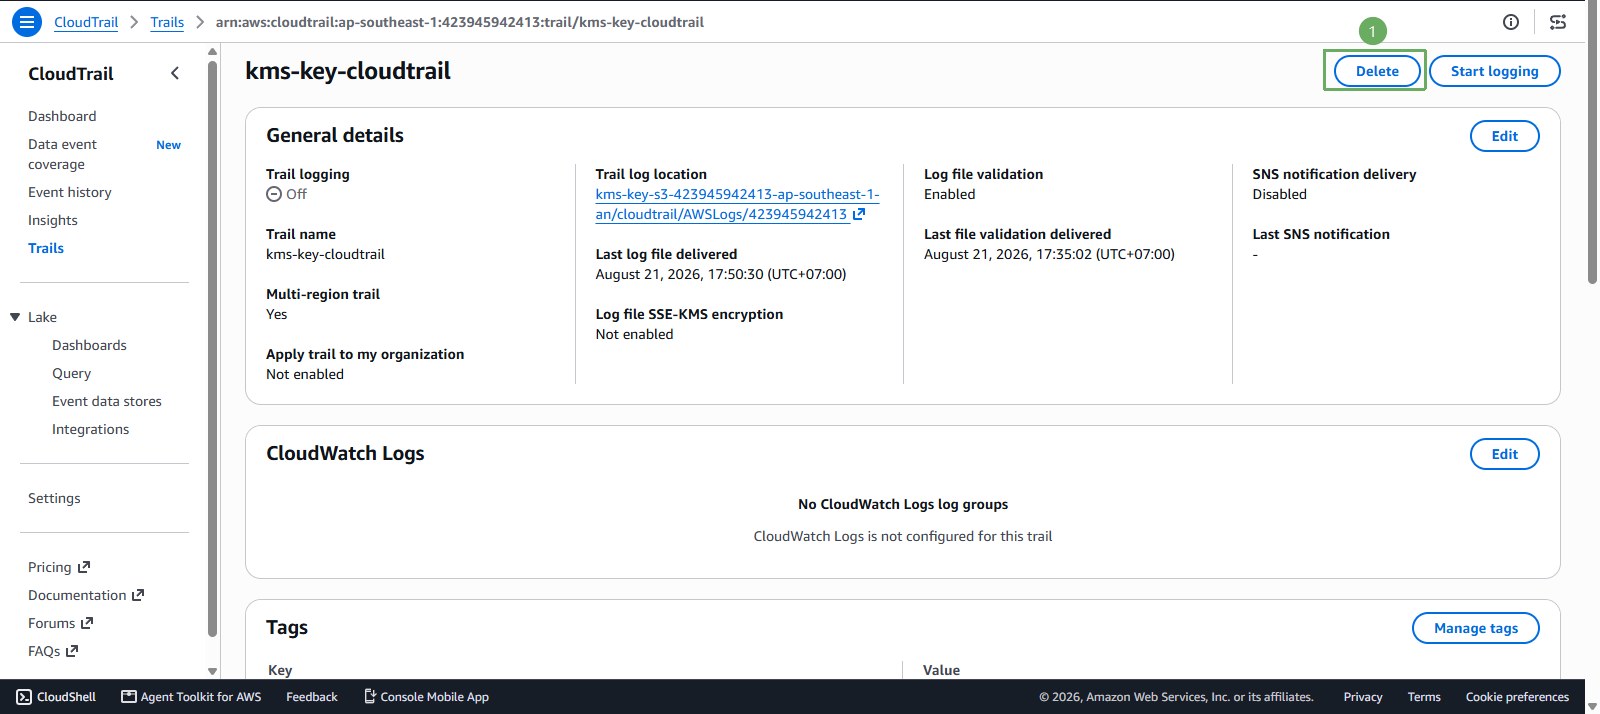Open Insights in the sidebar
This screenshot has width=1600, height=714.
coord(53,220)
